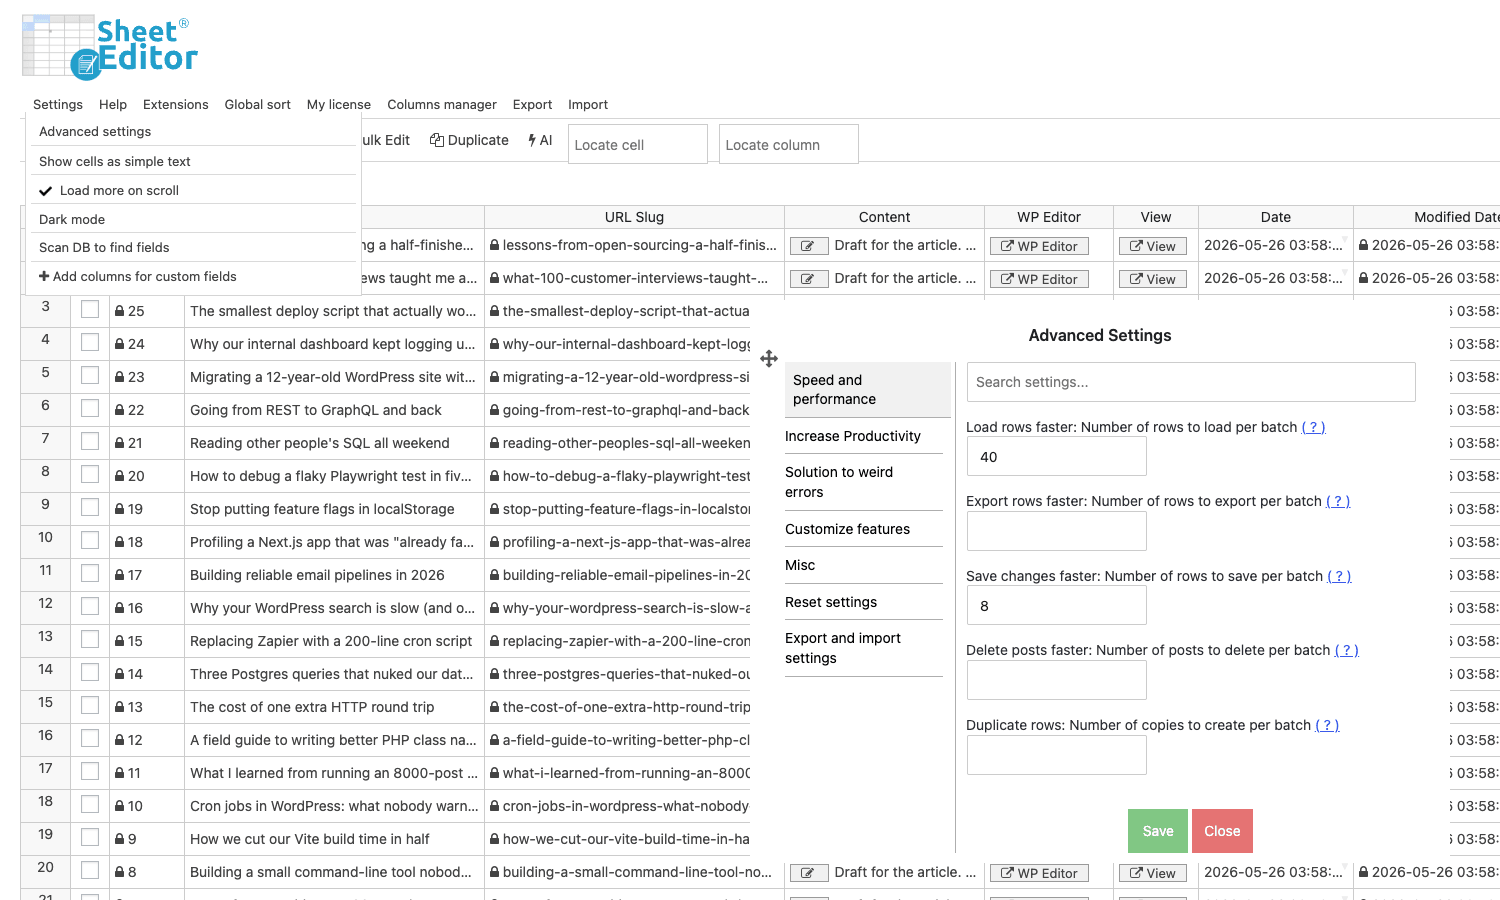1500x900 pixels.
Task: Click the Sheet Editor logo
Action: coord(110,47)
